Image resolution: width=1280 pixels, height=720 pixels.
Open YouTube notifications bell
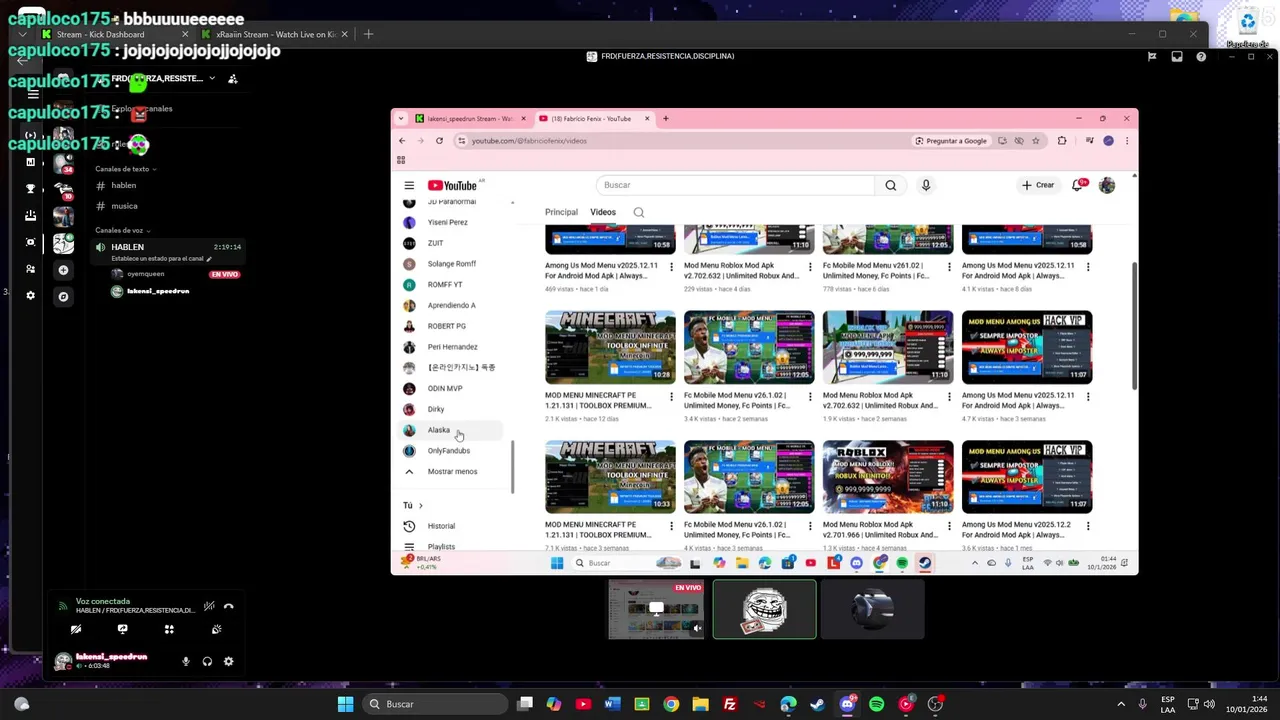point(1077,185)
